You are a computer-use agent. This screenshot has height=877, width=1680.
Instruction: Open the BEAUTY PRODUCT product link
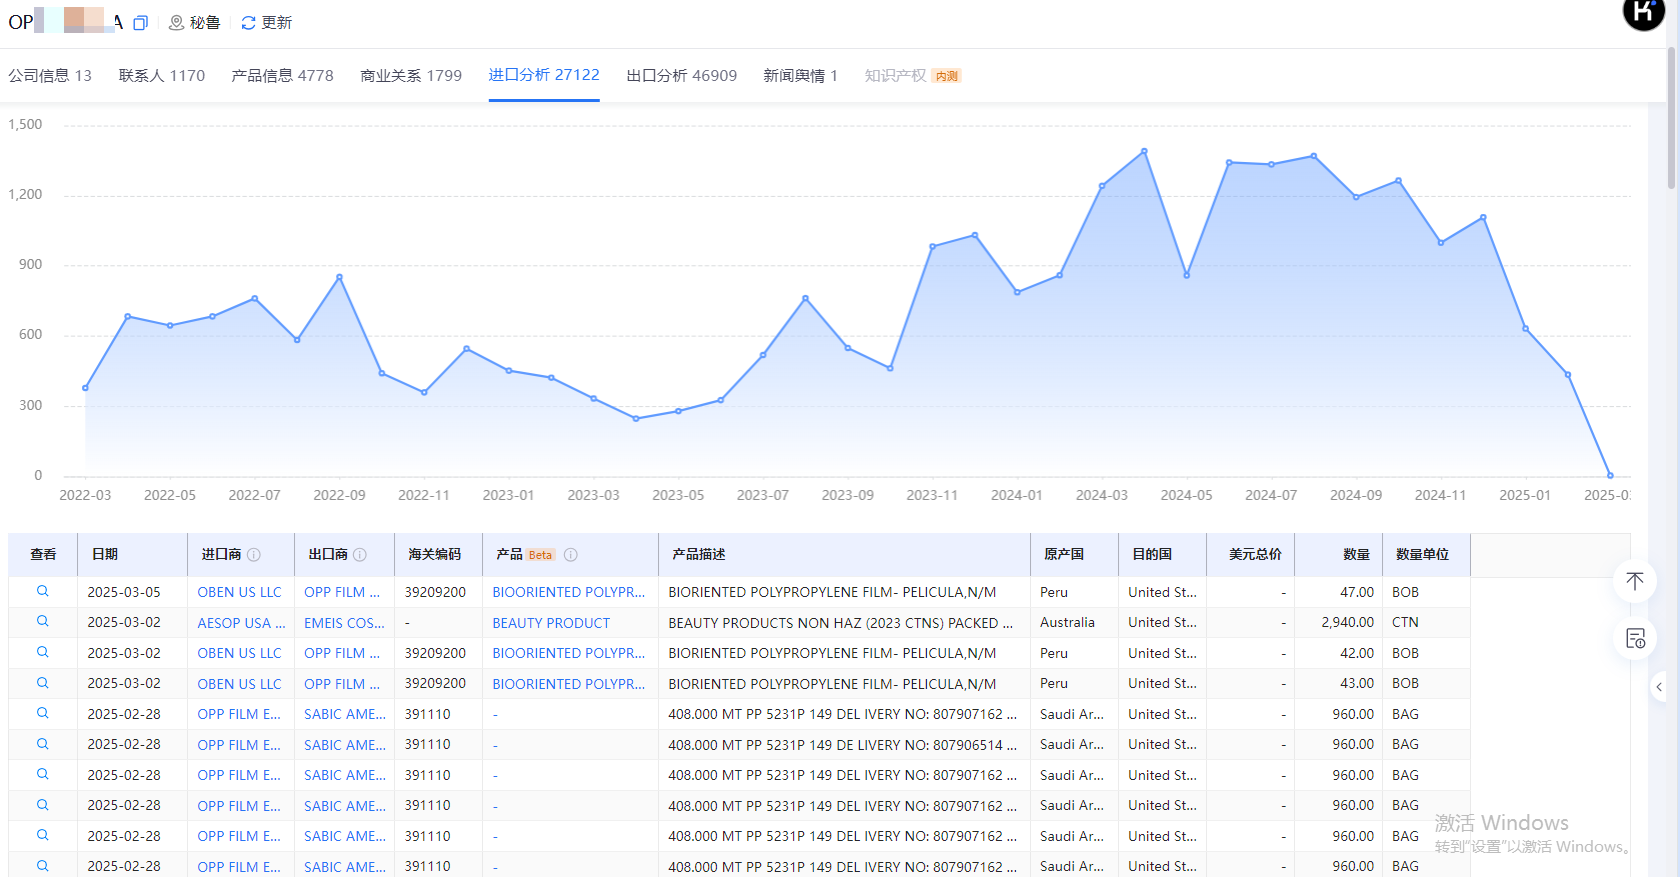[551, 623]
